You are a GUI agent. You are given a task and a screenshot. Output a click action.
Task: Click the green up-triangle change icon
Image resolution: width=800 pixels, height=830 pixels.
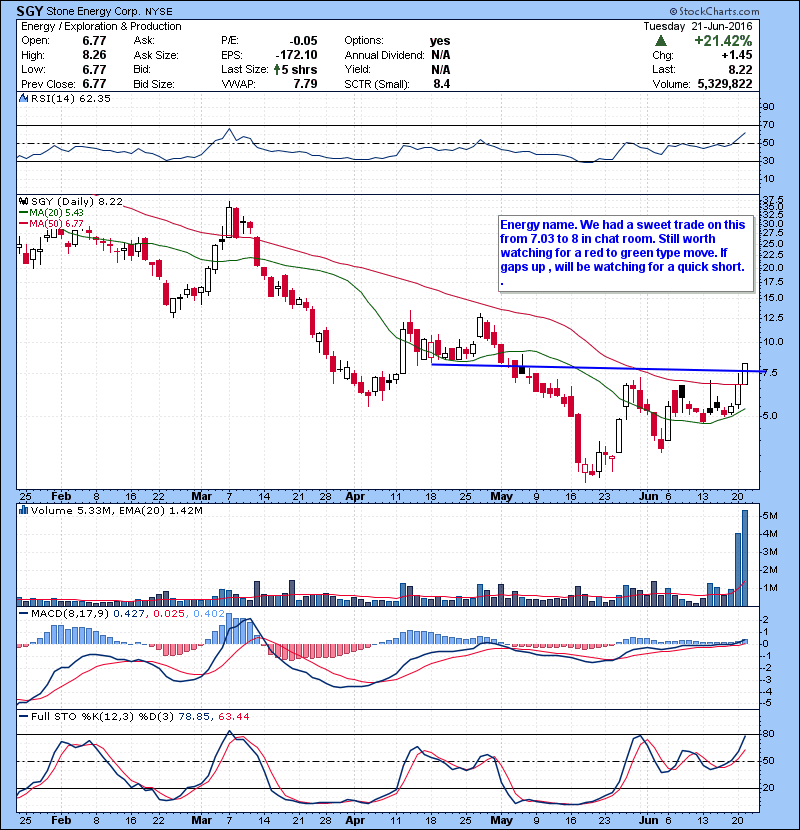click(660, 40)
